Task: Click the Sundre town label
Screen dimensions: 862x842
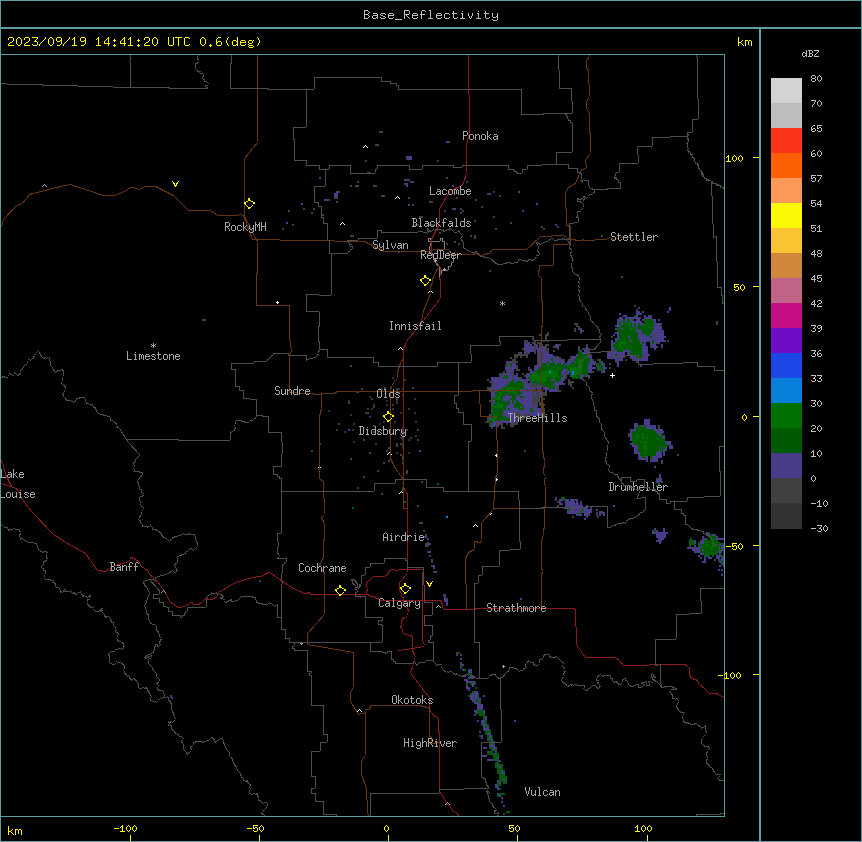Action: (x=292, y=391)
